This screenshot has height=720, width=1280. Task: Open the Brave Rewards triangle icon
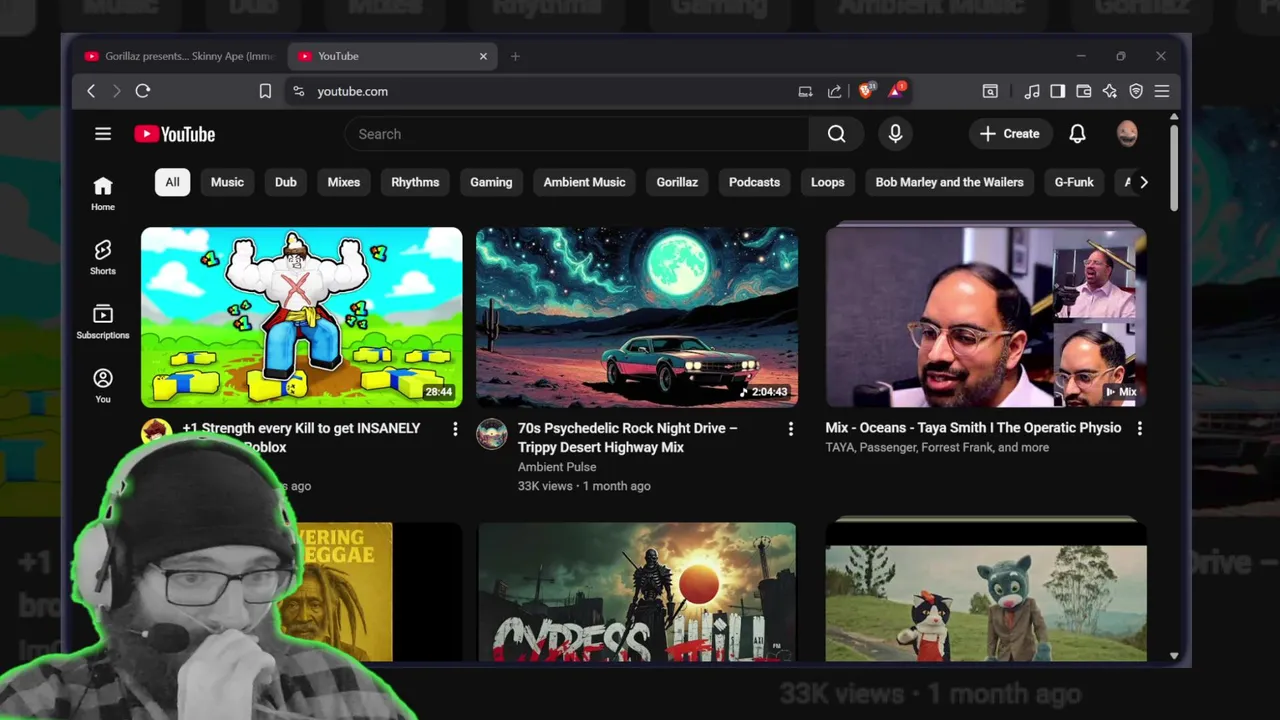[x=896, y=90]
